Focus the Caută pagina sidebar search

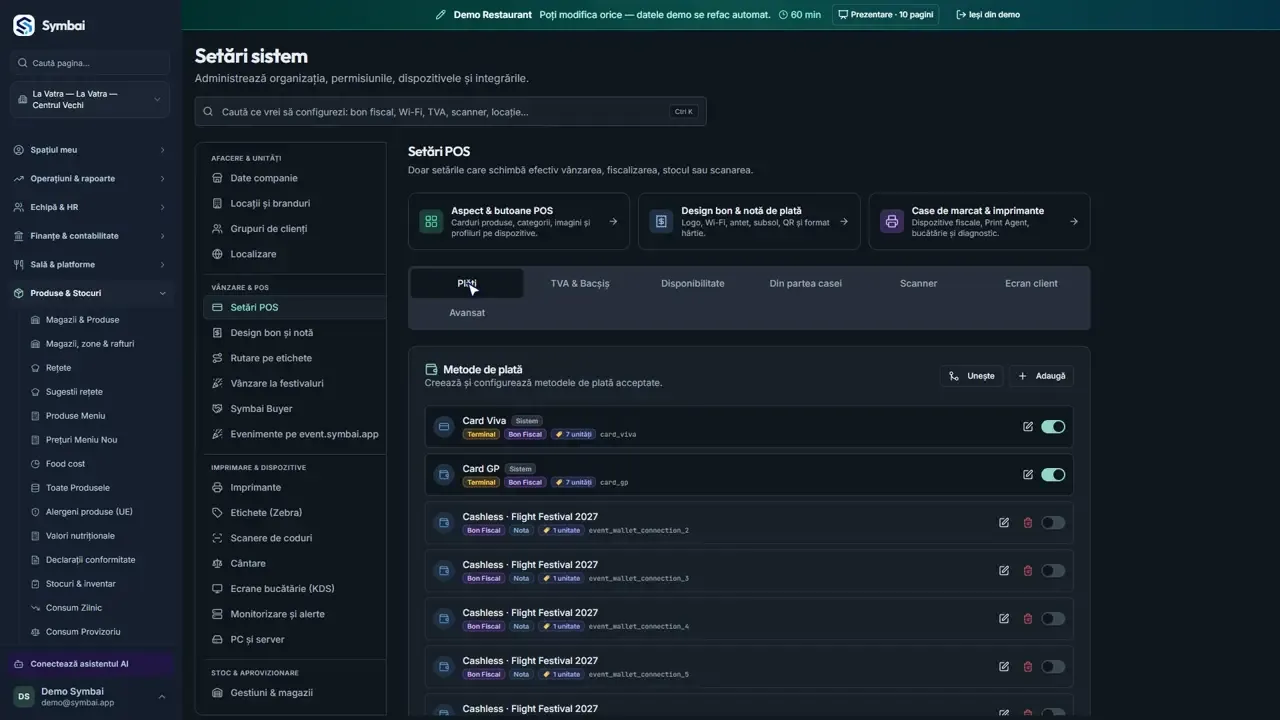click(x=90, y=63)
